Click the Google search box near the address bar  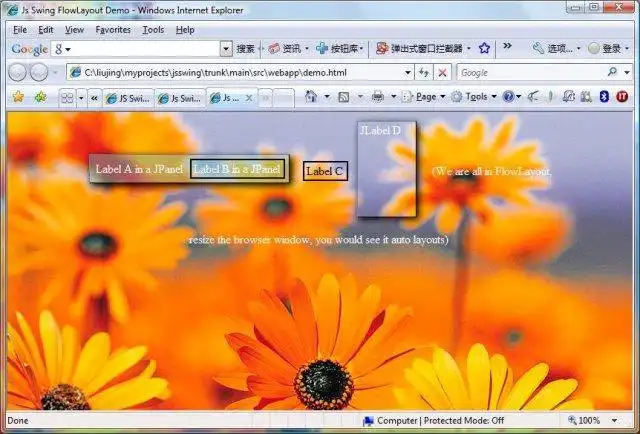(531, 73)
